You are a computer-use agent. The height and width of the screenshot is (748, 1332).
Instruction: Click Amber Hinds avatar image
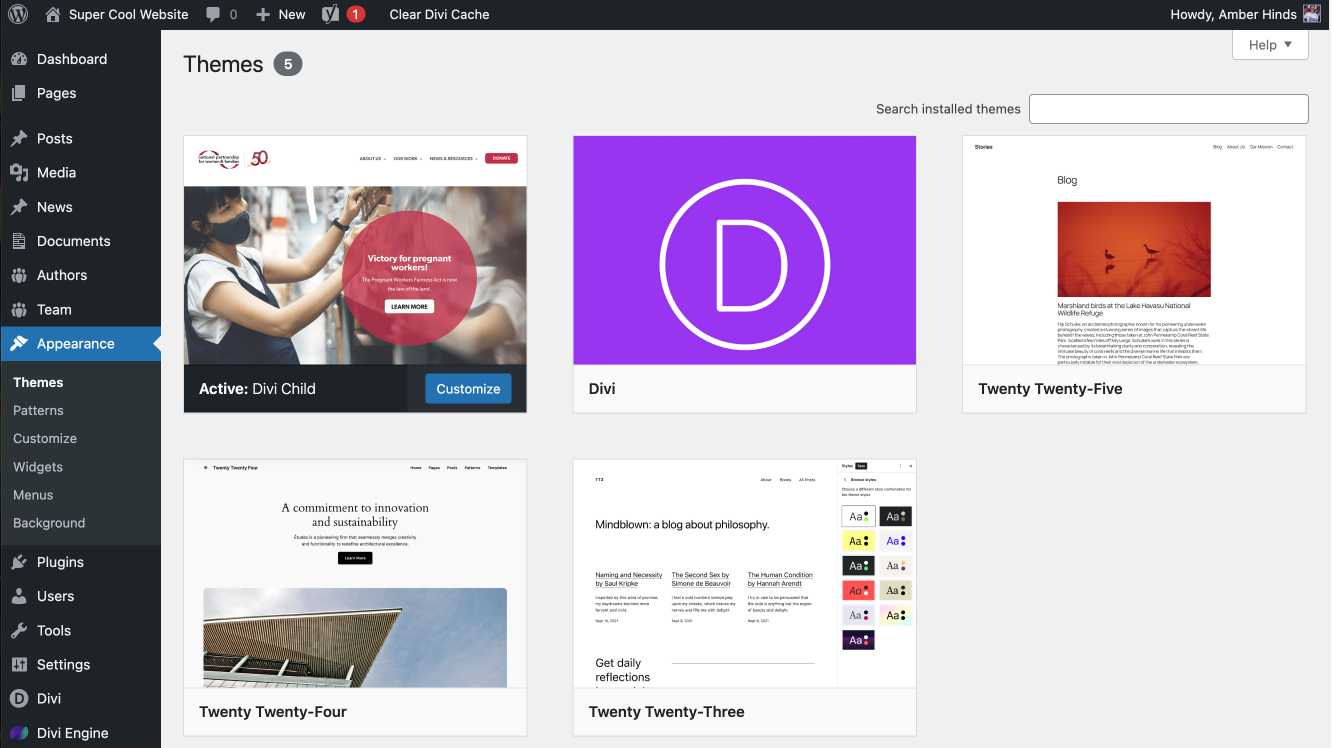click(1311, 14)
